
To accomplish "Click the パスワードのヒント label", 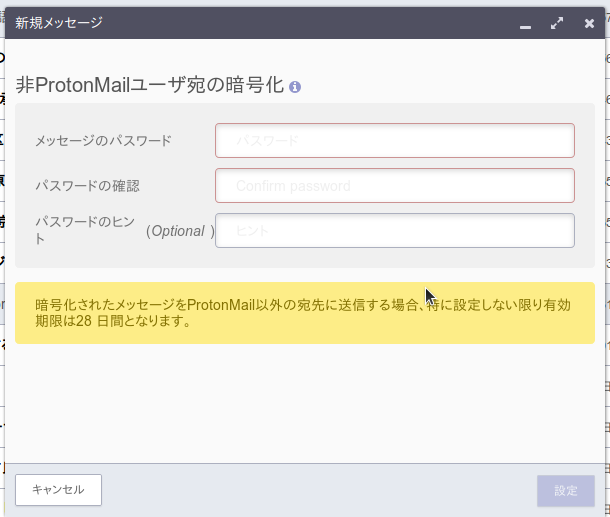I will [85, 230].
